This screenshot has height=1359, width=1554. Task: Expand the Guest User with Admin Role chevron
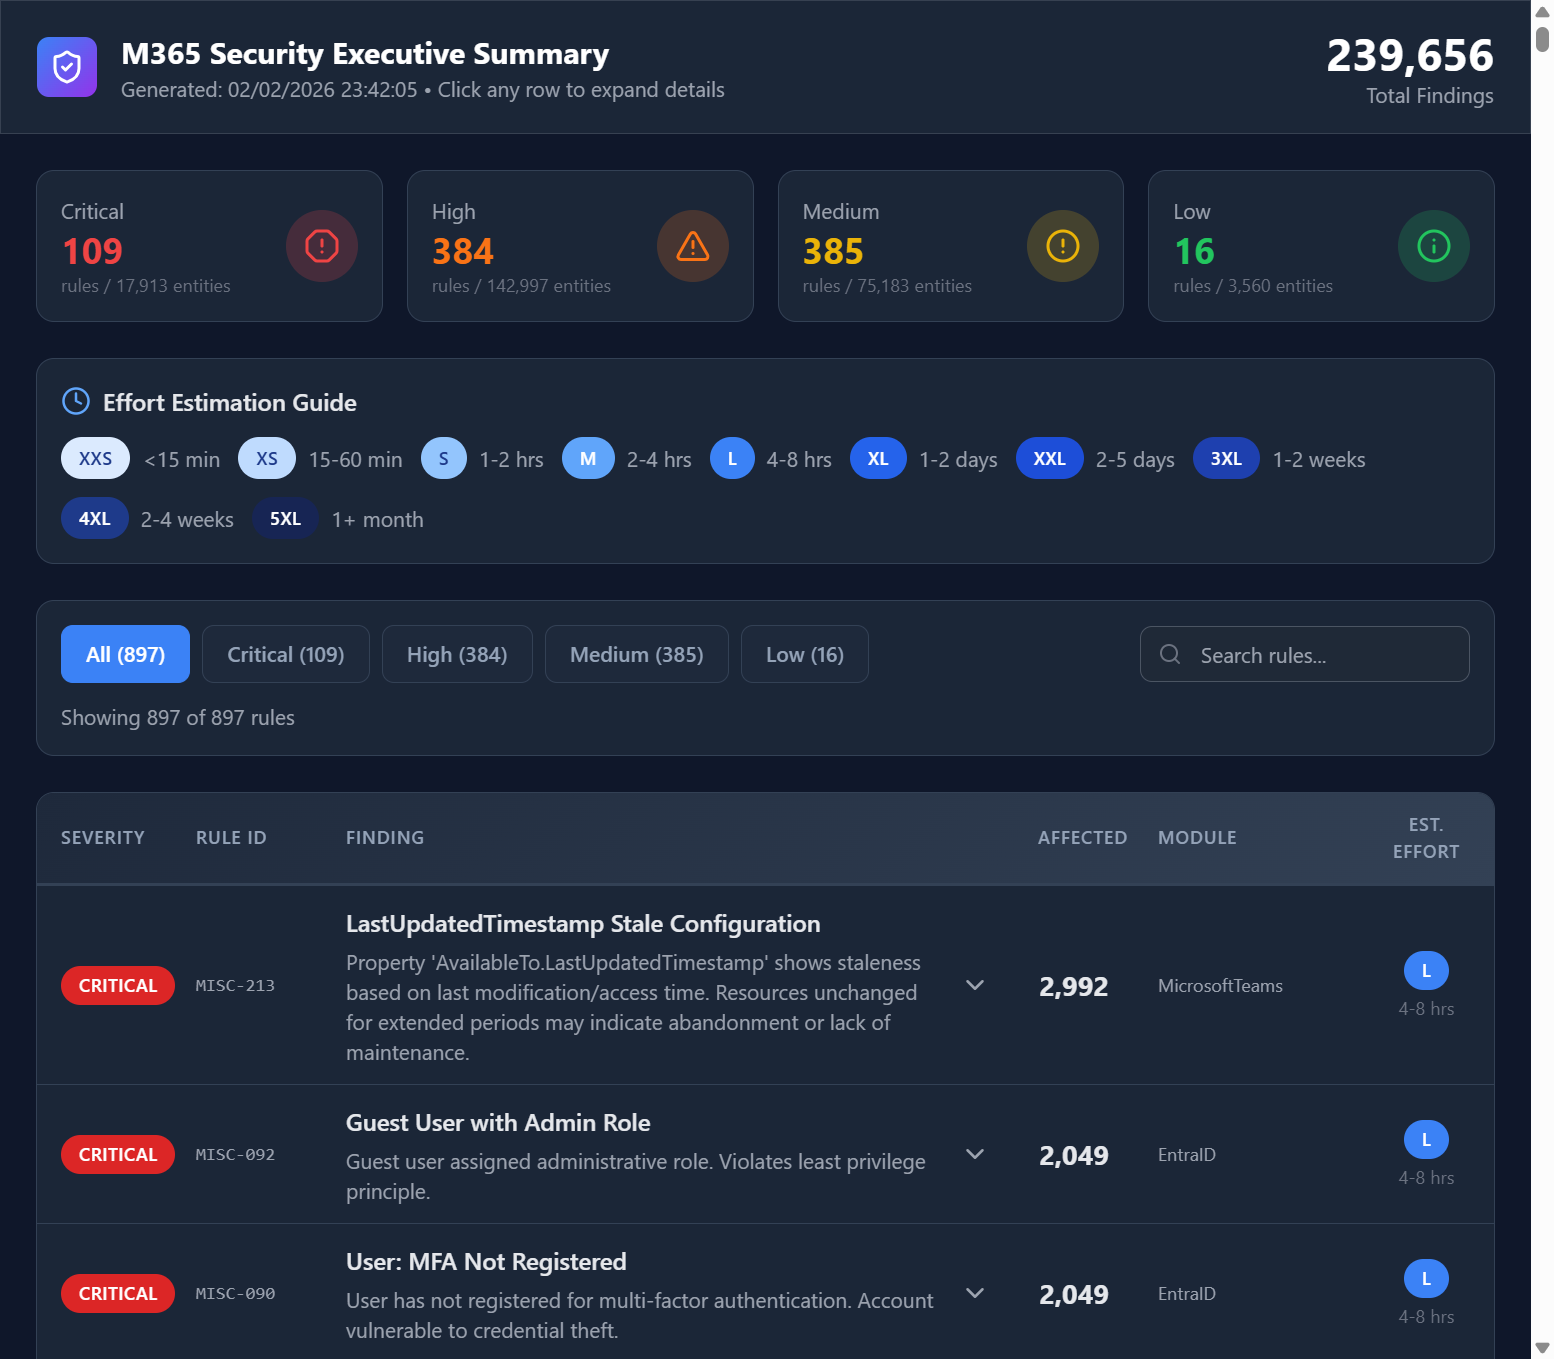coord(975,1154)
